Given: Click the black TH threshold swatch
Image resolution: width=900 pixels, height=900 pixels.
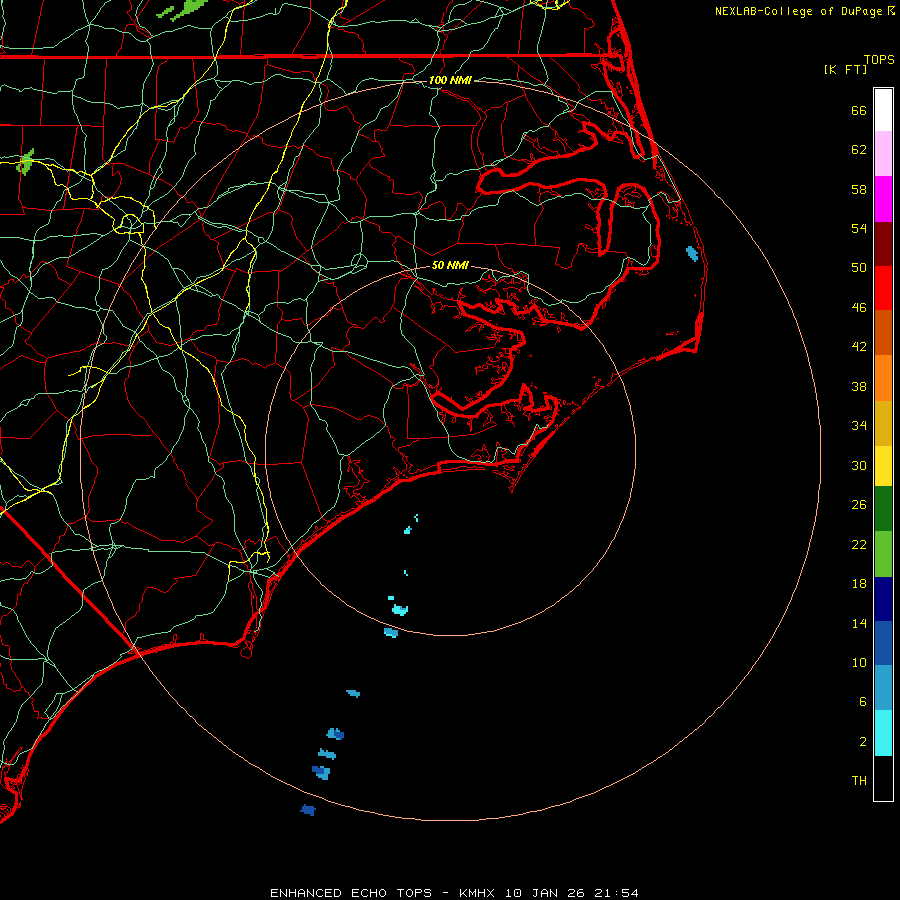Looking at the screenshot, I should (x=883, y=778).
